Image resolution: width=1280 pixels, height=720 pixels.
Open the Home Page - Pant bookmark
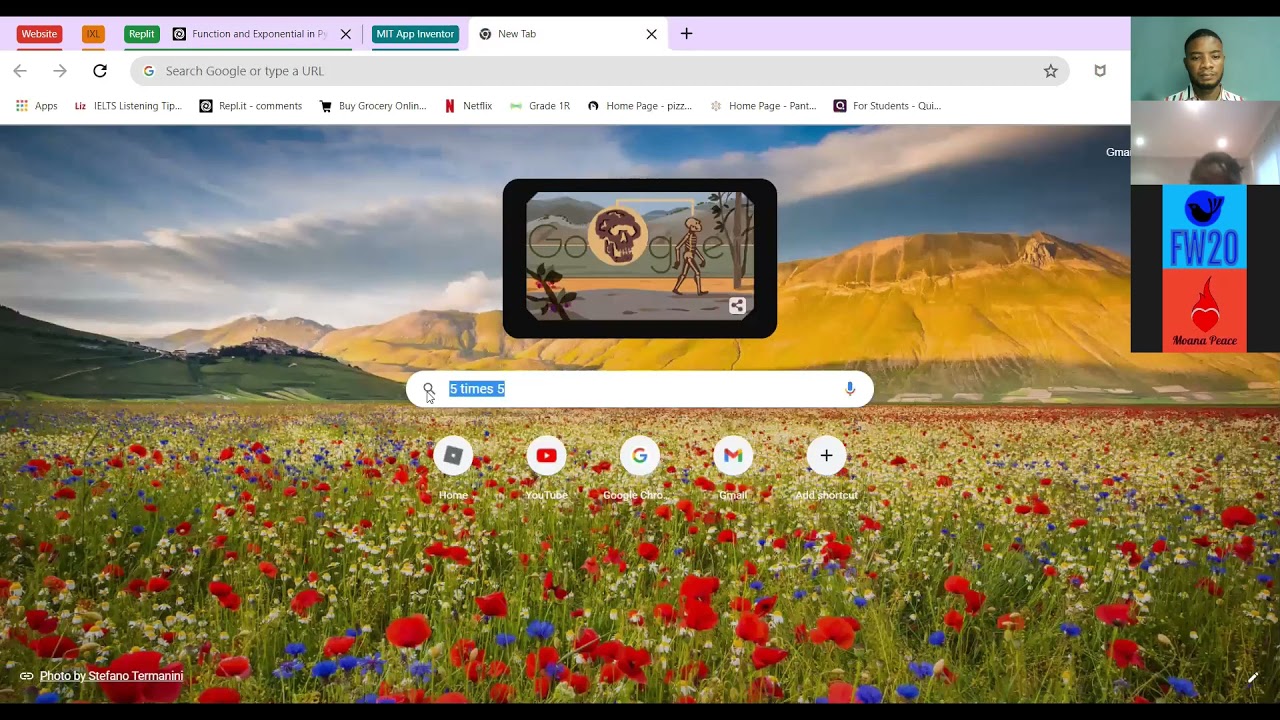pyautogui.click(x=763, y=106)
